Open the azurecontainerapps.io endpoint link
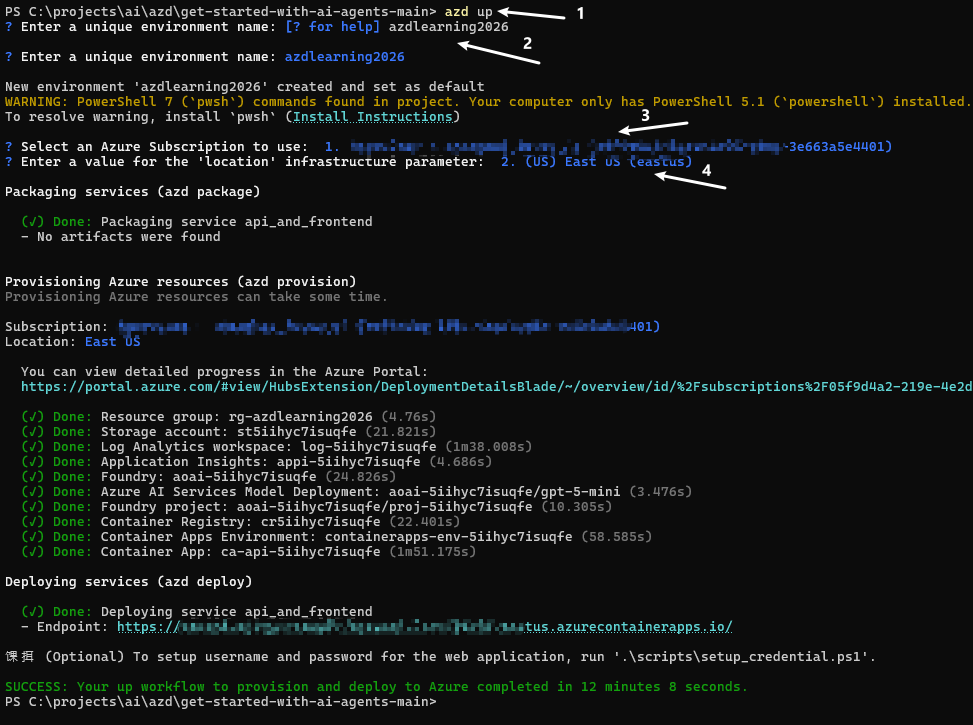This screenshot has width=973, height=725. (424, 627)
